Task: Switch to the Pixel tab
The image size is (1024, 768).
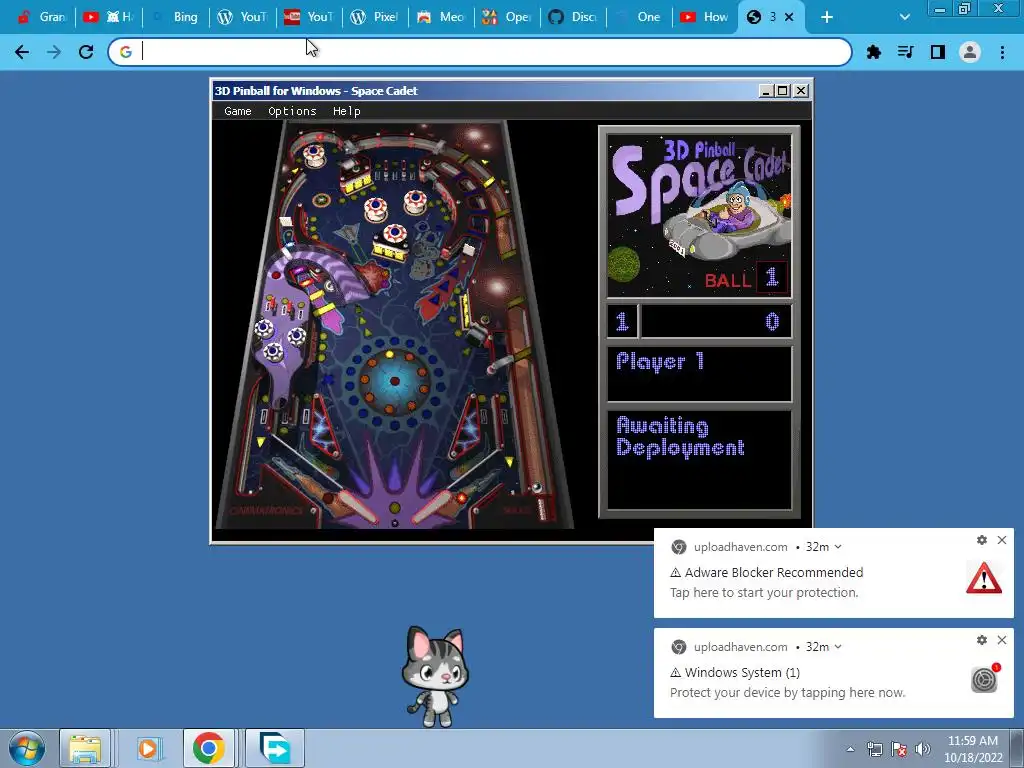Action: click(x=375, y=17)
